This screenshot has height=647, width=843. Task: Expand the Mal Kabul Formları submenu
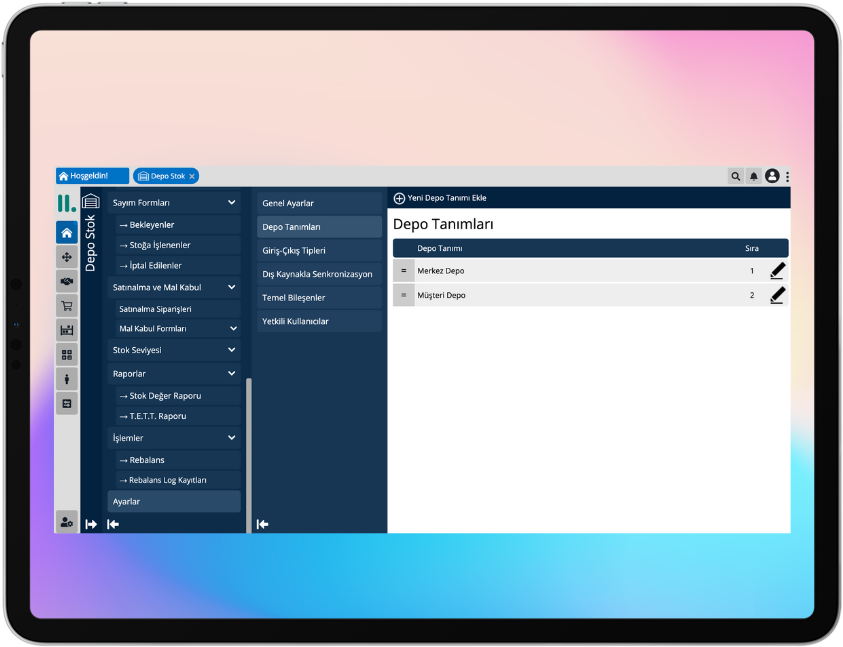[232, 328]
